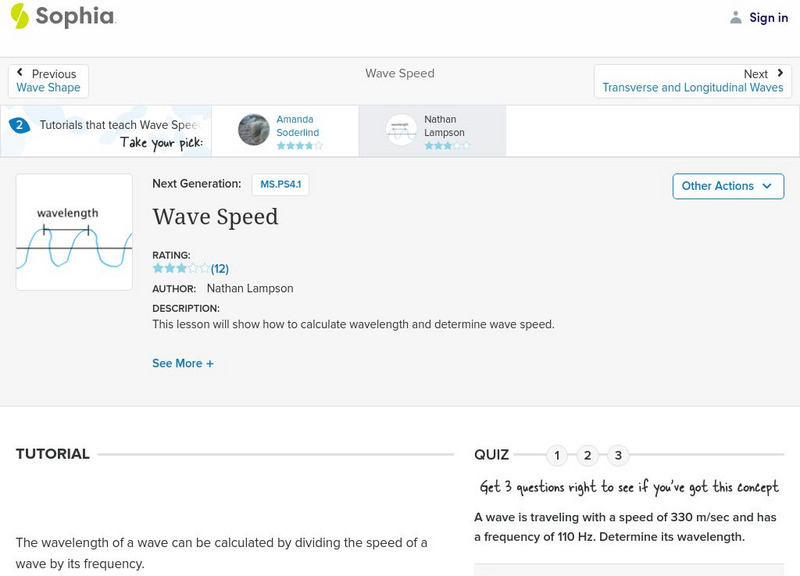This screenshot has height=576, width=800.
Task: Go to the Wave Shape previous lesson
Action: point(48,88)
